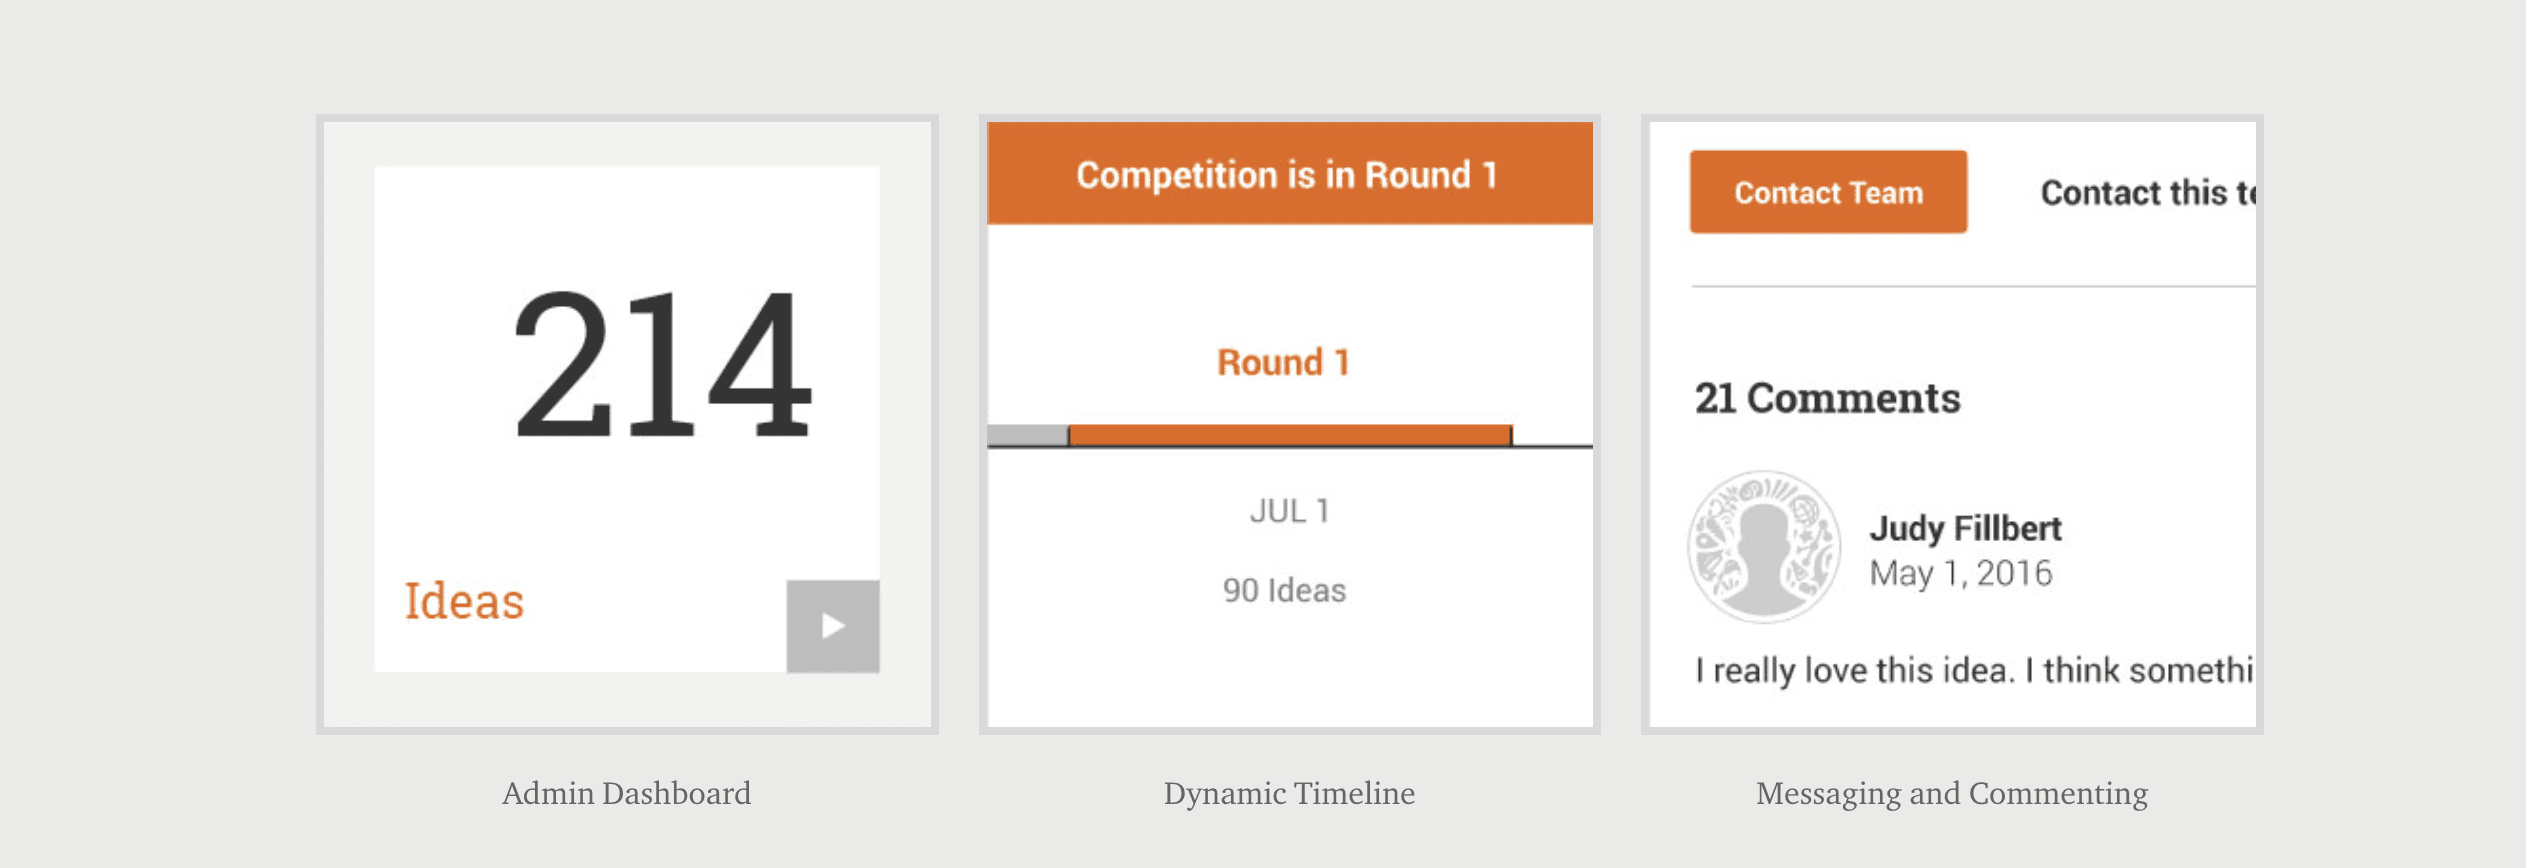This screenshot has width=2526, height=868.
Task: Click the orange Round 1 banner header
Action: [x=1288, y=173]
